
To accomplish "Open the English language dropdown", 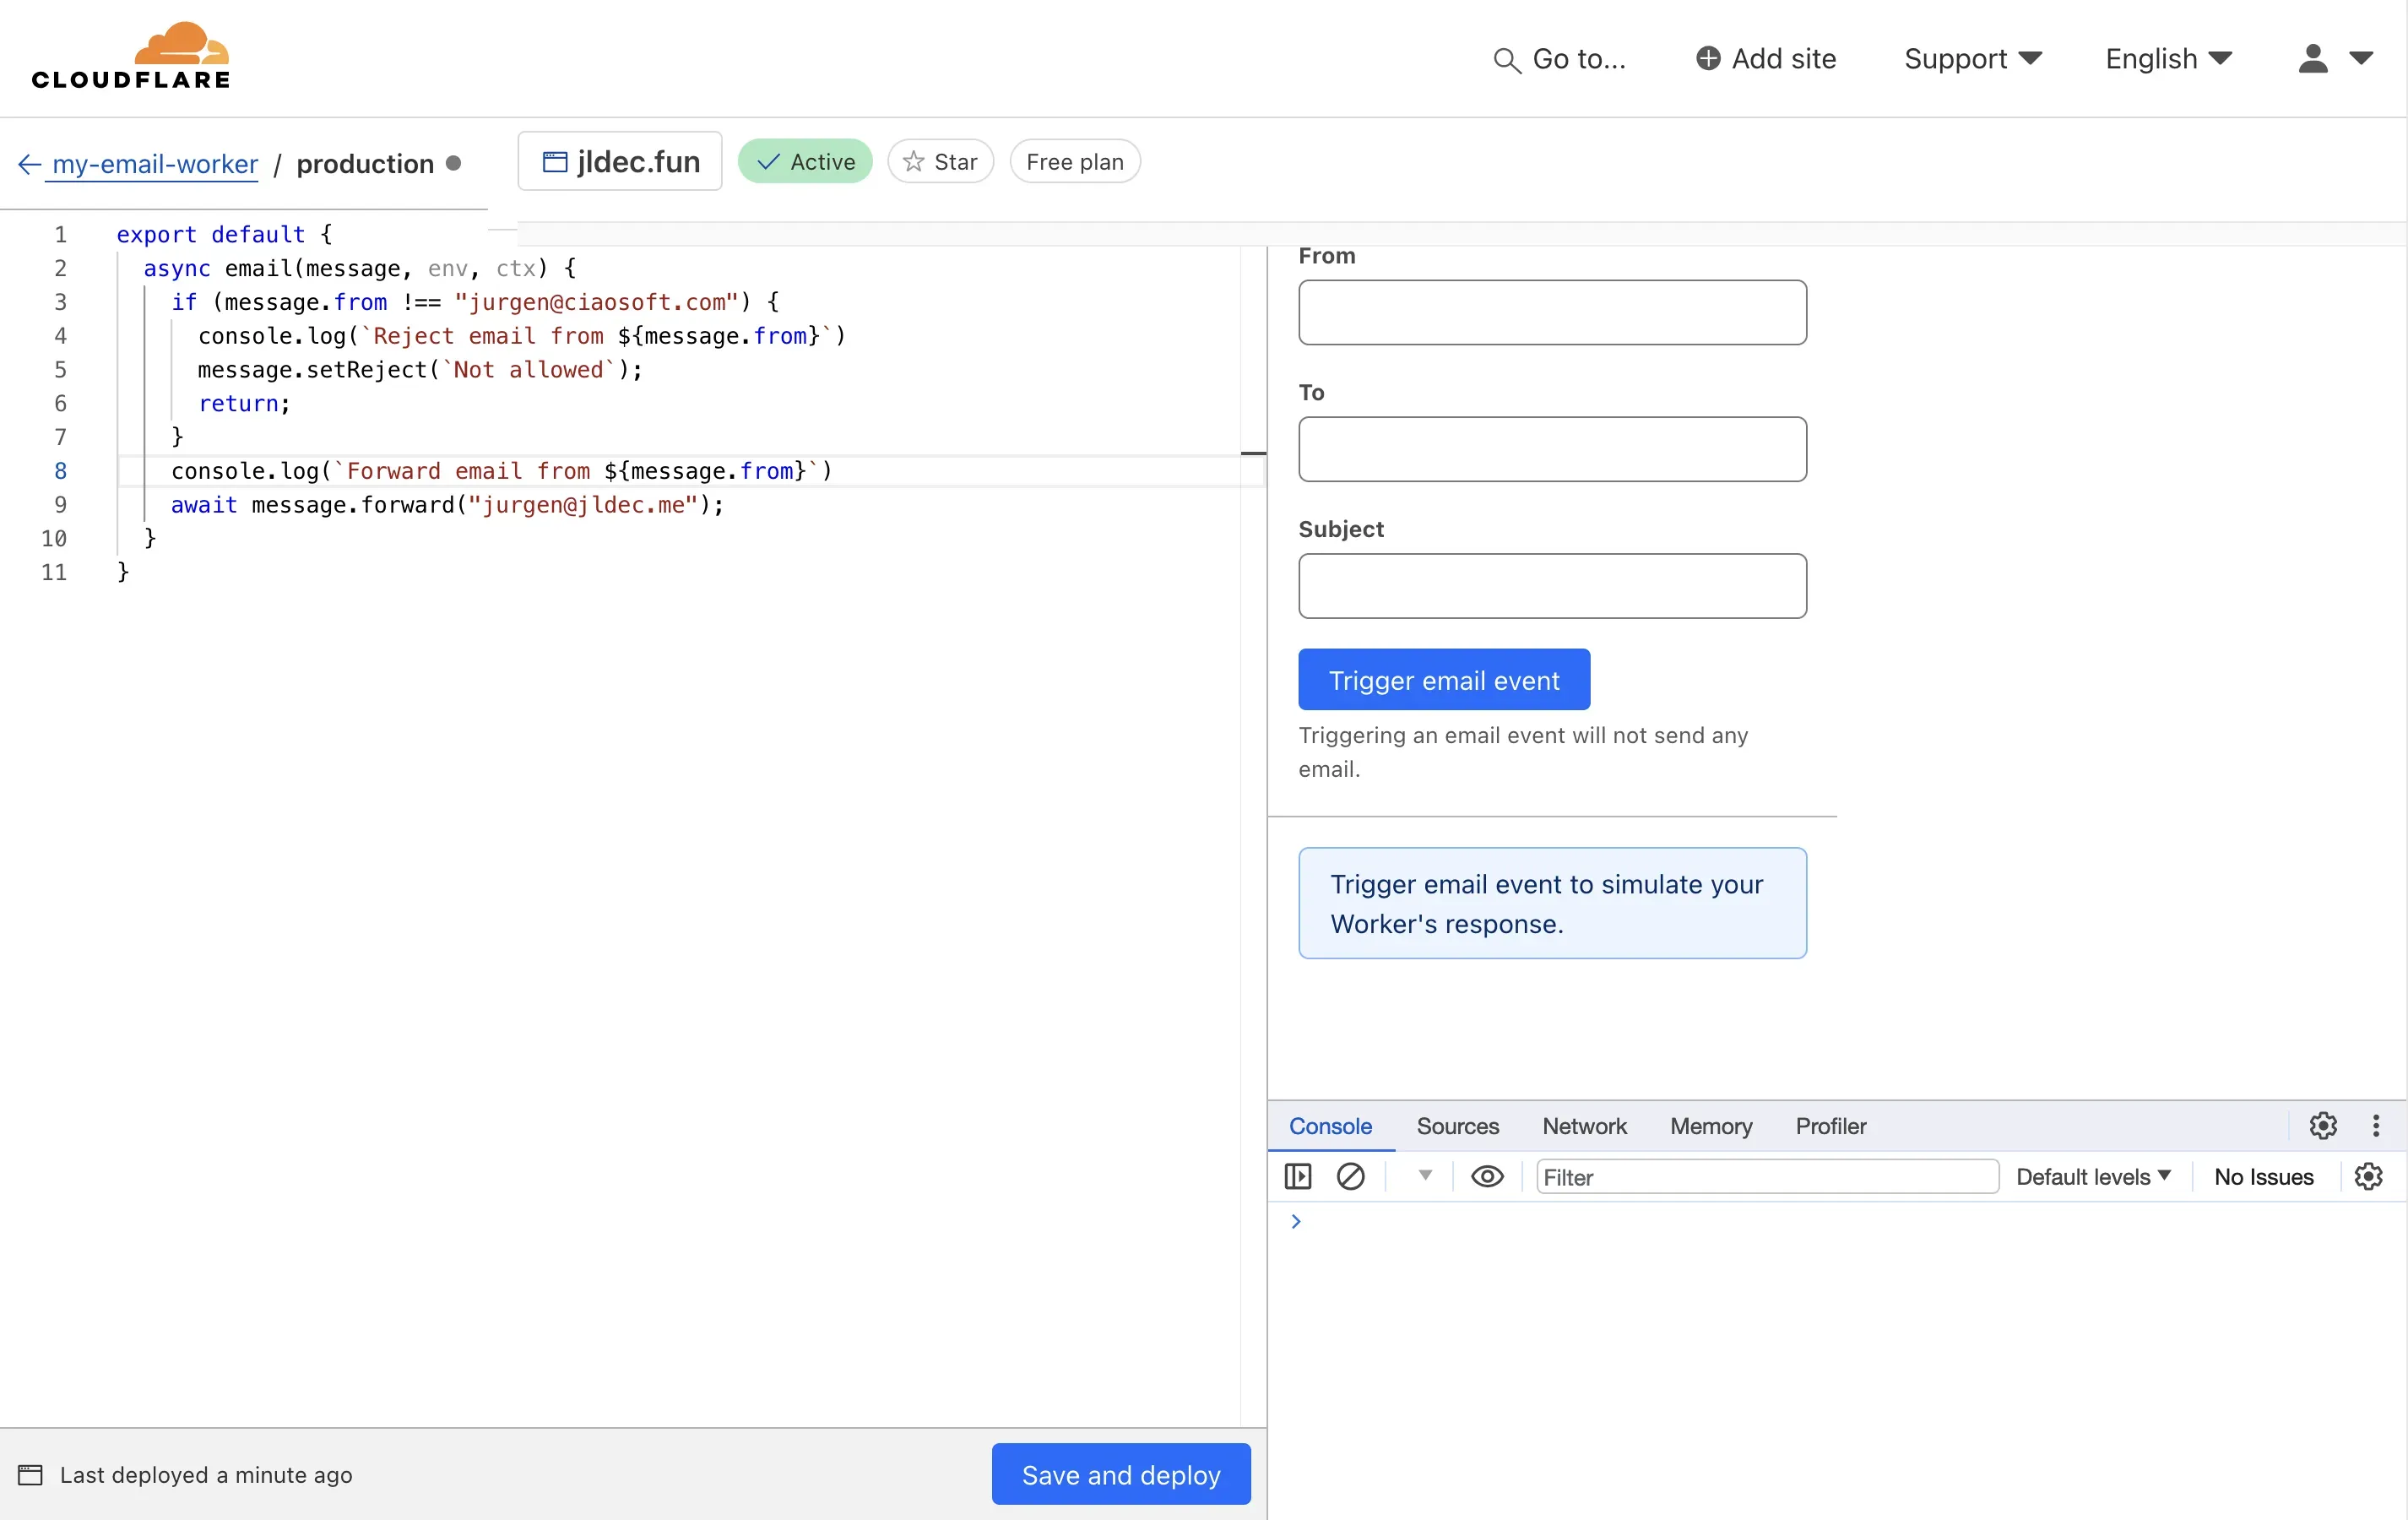I will click(x=2166, y=58).
